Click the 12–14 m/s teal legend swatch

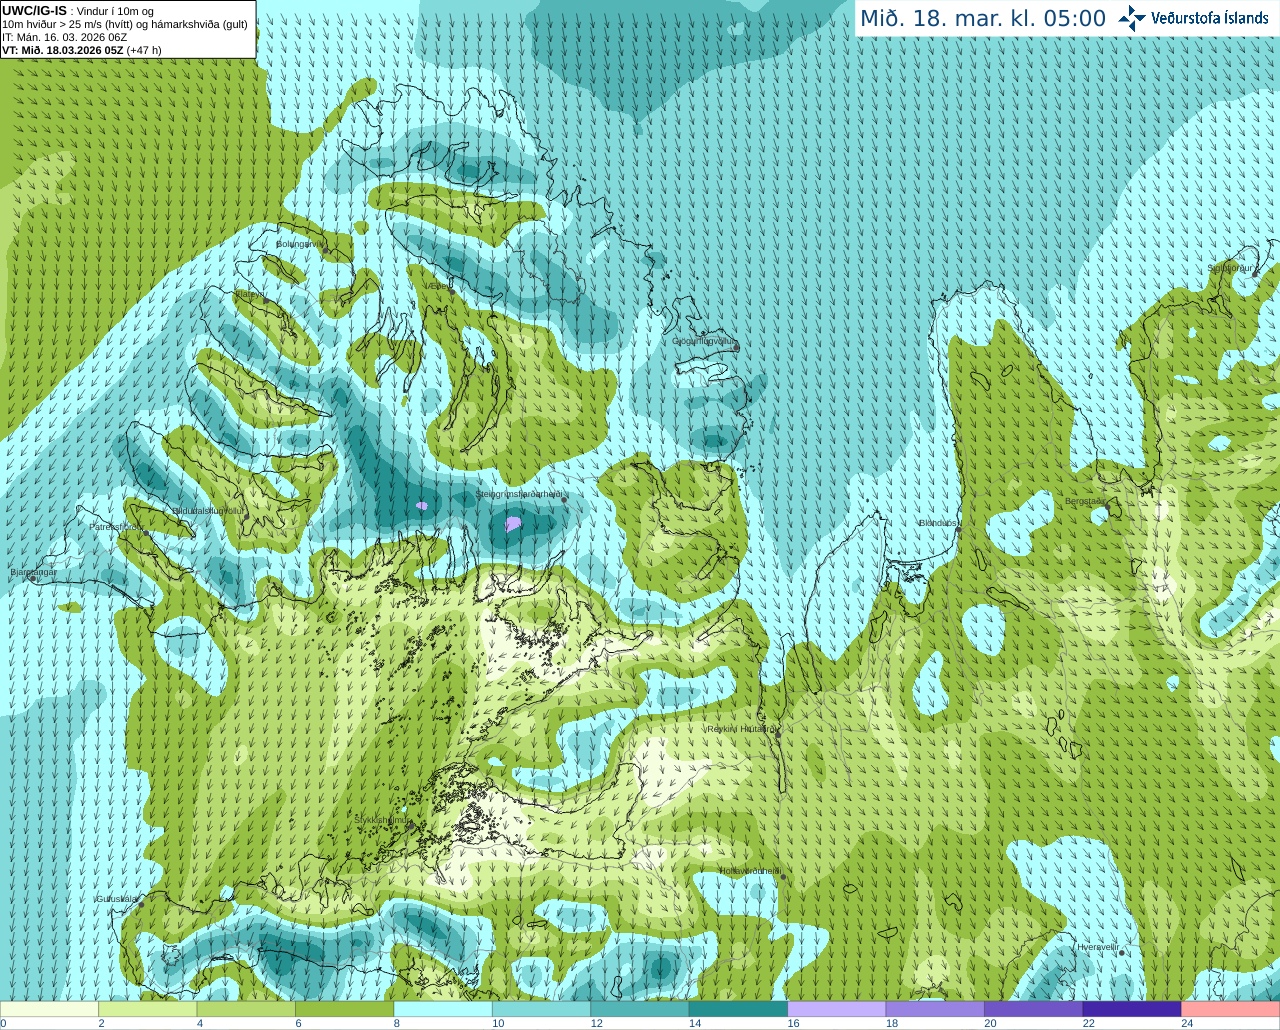point(641,1009)
